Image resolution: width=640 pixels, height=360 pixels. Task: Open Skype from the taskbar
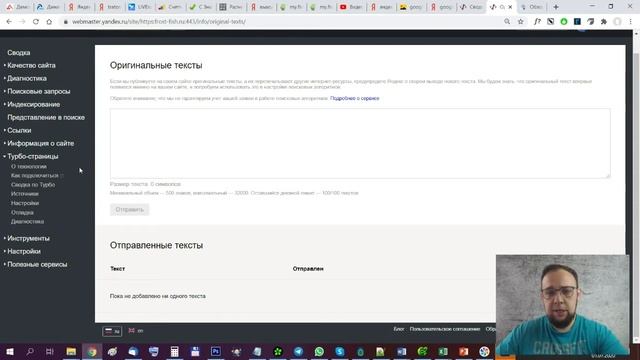coord(340,351)
